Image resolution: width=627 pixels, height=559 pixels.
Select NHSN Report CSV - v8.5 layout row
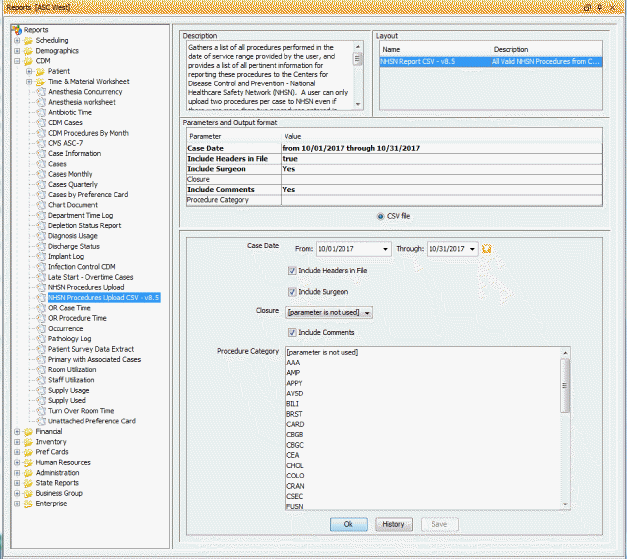[491, 62]
